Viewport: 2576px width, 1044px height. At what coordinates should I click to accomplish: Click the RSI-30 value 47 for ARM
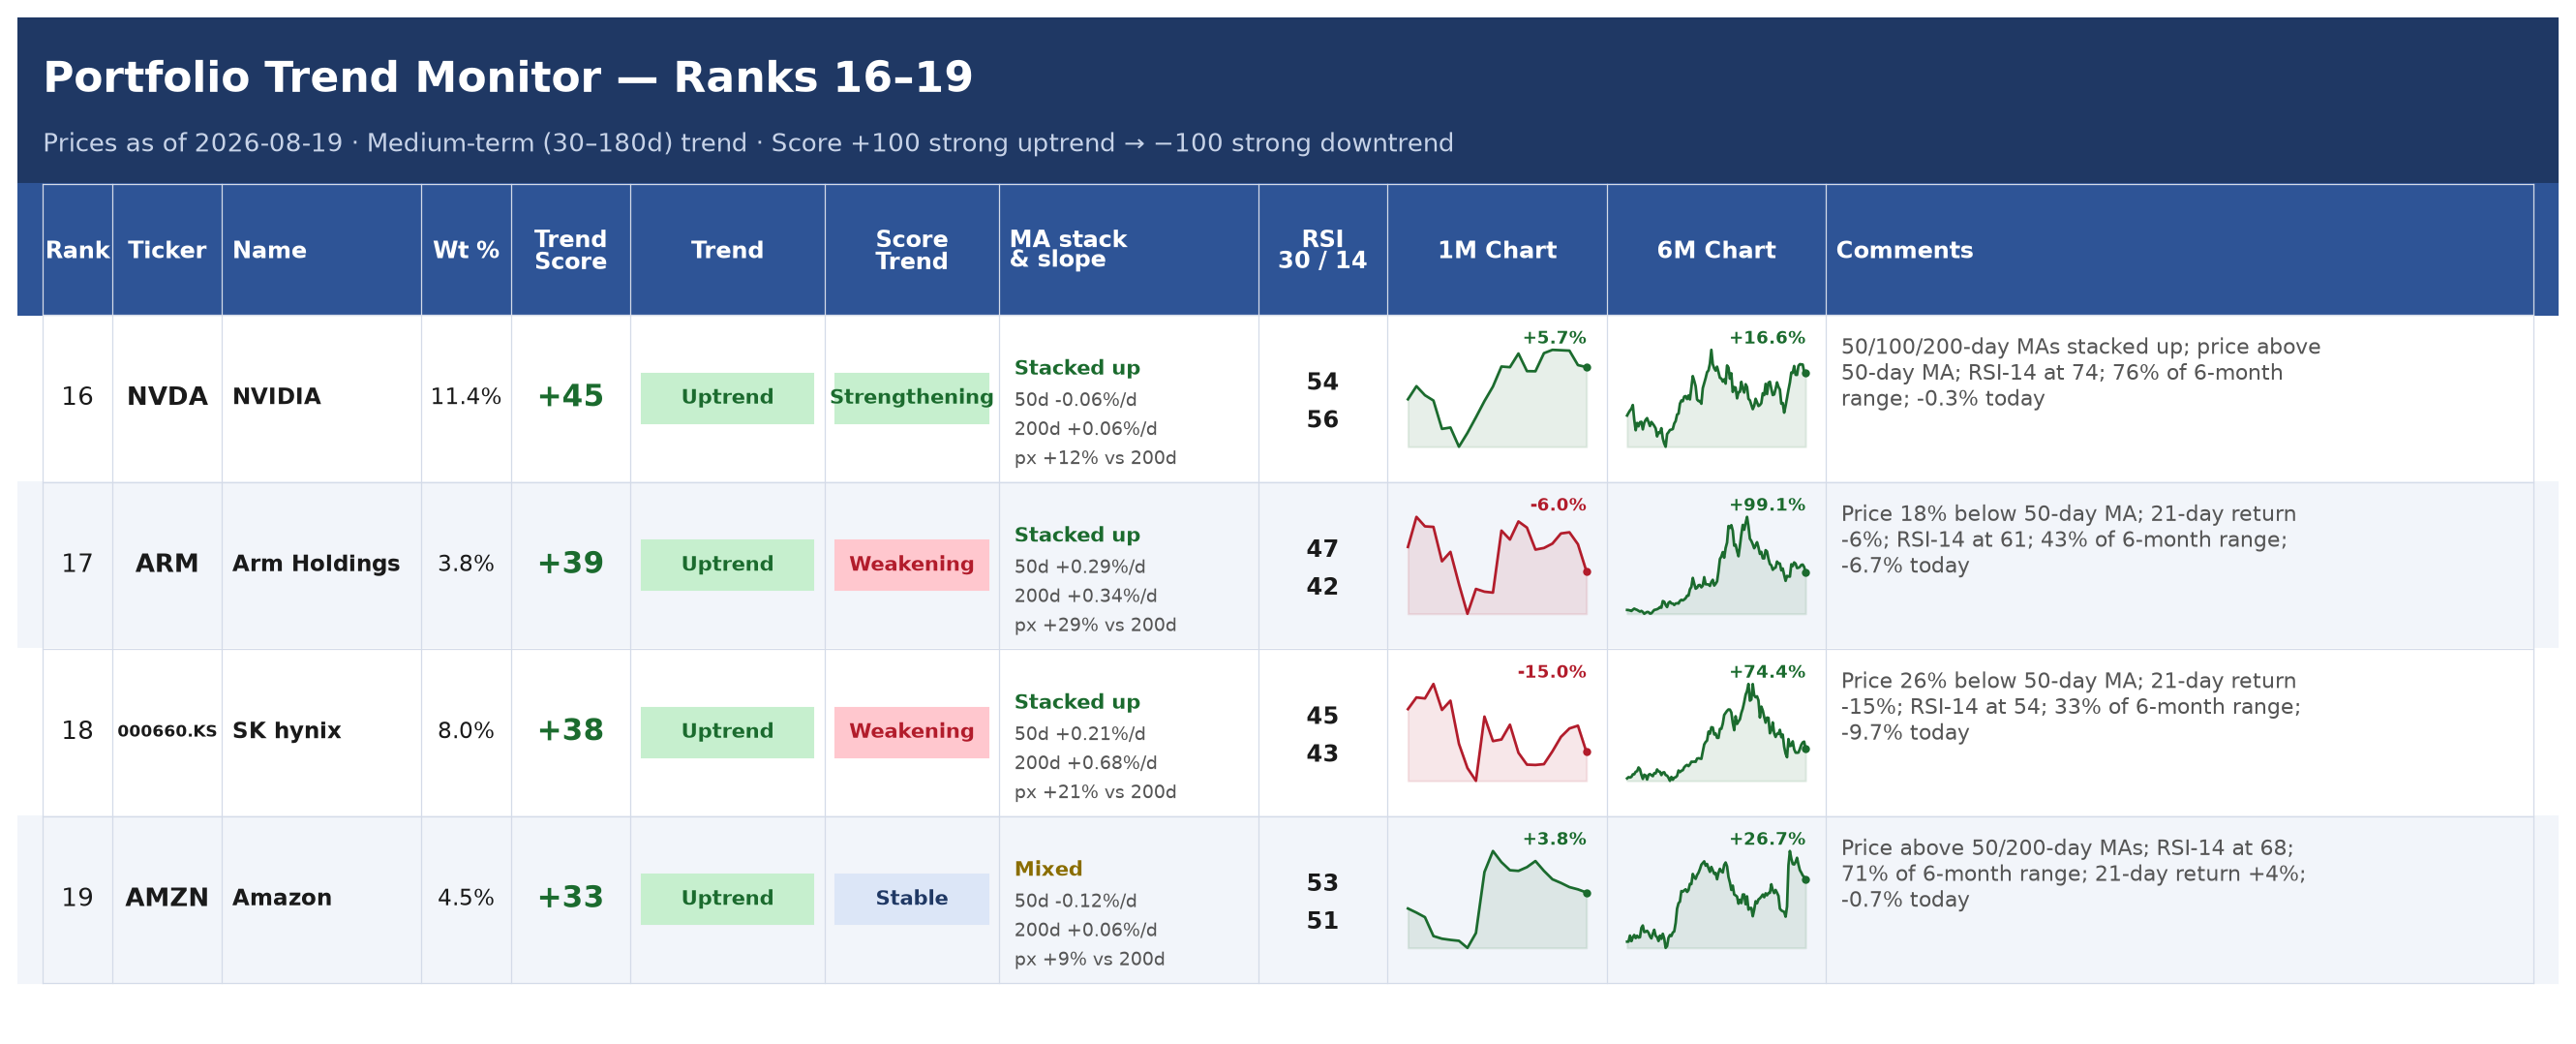pyautogui.click(x=1322, y=549)
